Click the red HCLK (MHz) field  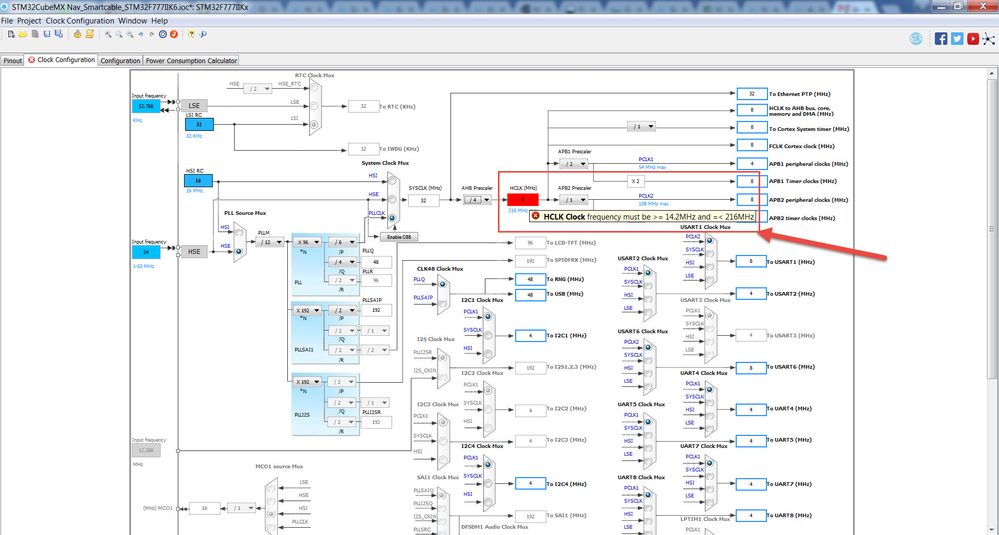(x=523, y=199)
